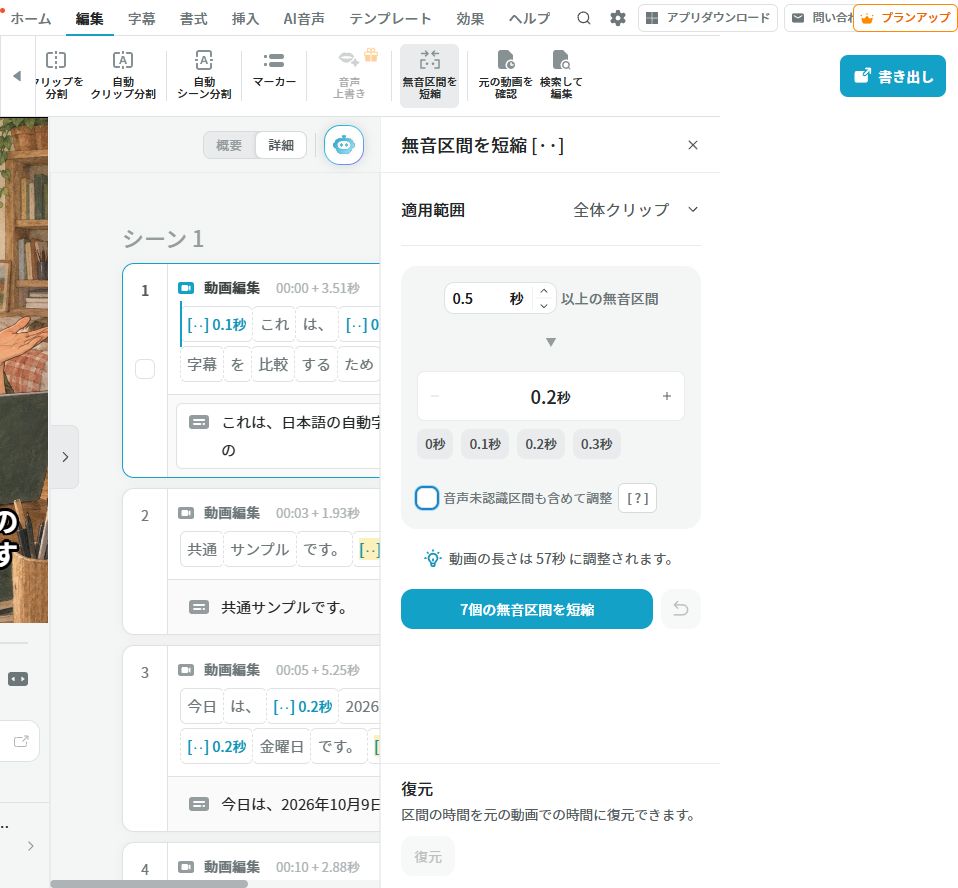
Task: Open the 効果 menu tab
Action: tap(470, 18)
